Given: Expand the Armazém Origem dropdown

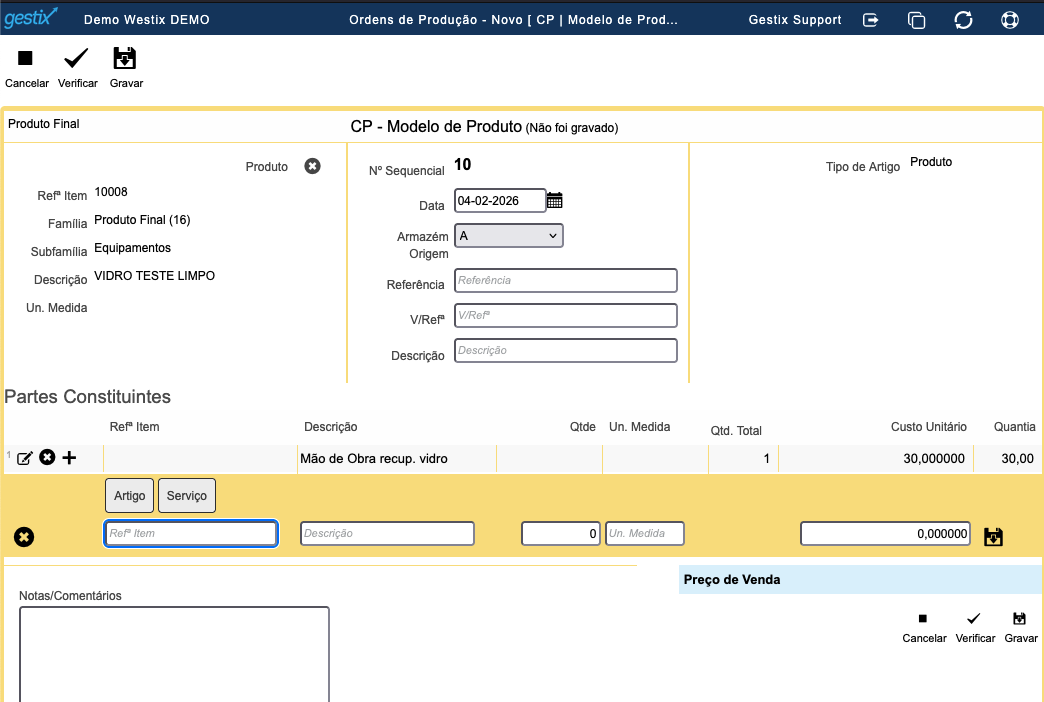Looking at the screenshot, I should [509, 236].
